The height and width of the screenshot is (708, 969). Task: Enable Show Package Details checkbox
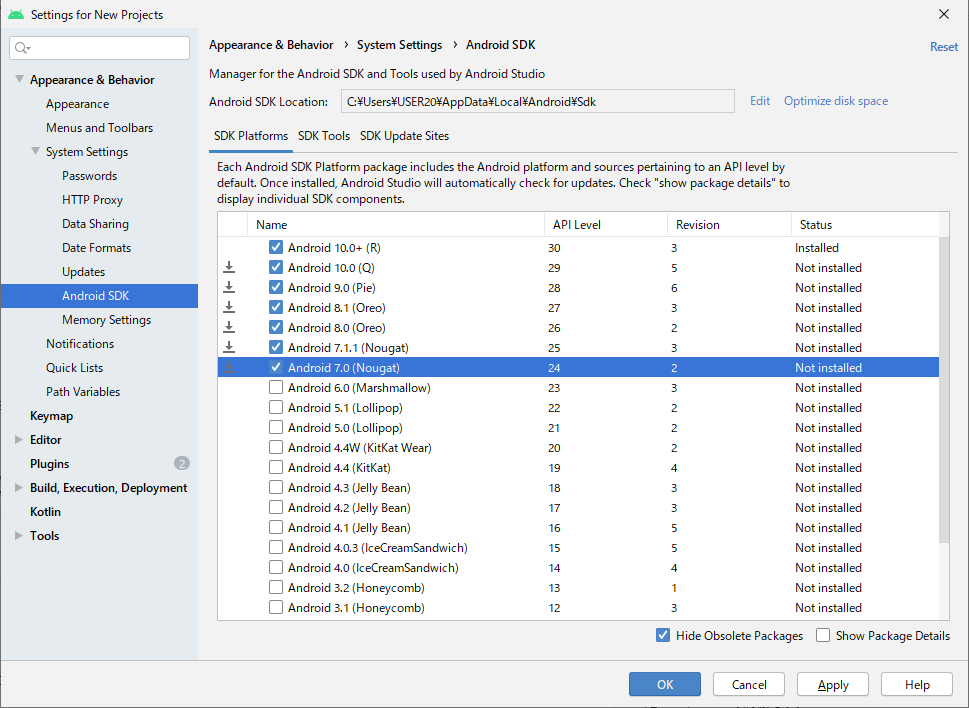tap(823, 635)
